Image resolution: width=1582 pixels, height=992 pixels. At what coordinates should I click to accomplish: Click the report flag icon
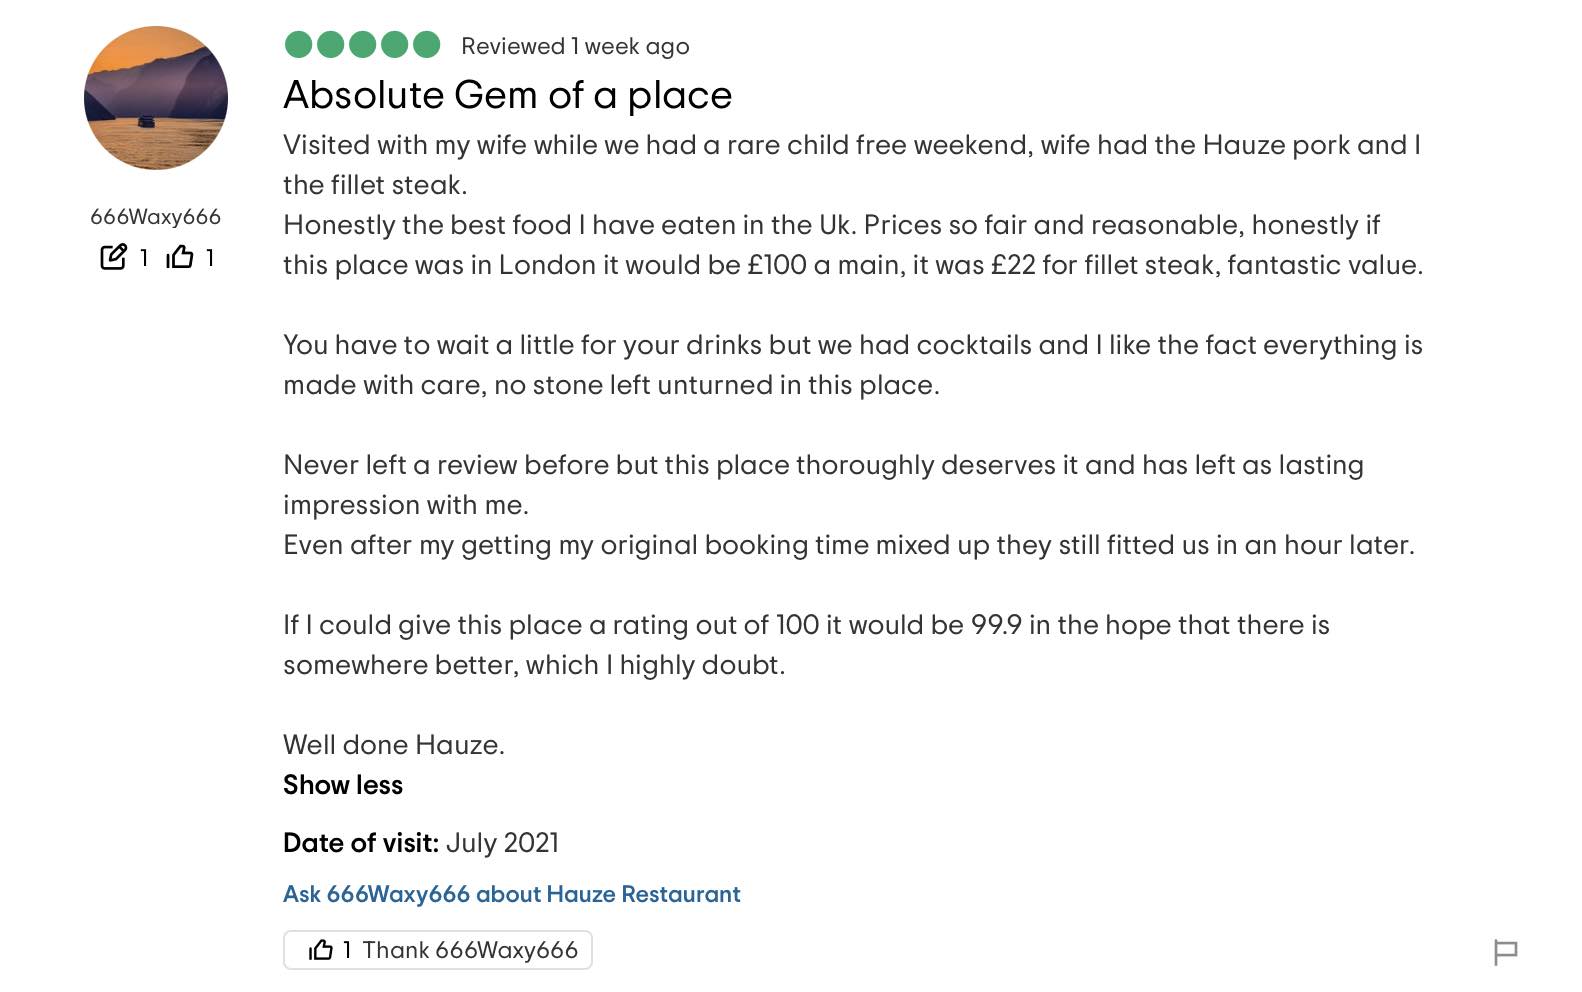[x=1505, y=951]
